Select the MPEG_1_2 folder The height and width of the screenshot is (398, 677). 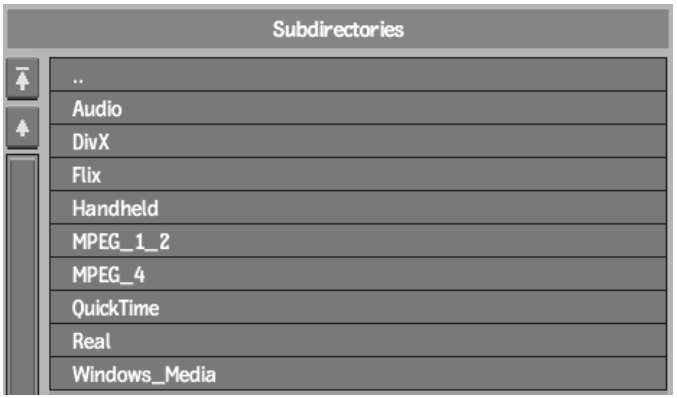358,241
